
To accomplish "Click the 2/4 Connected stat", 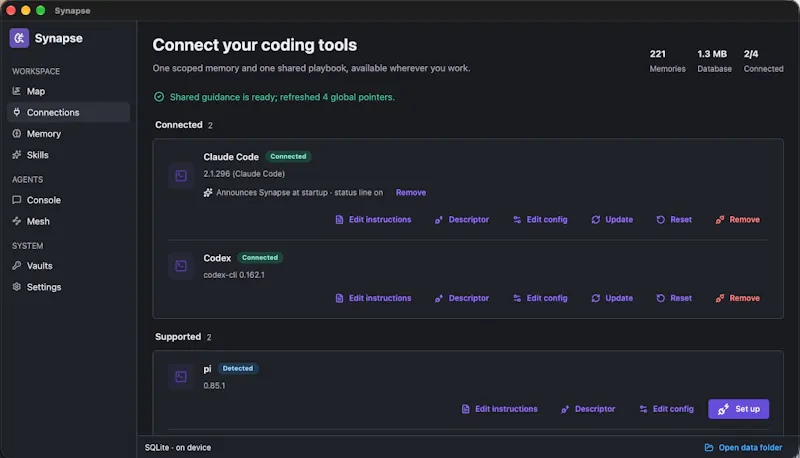I will point(763,61).
